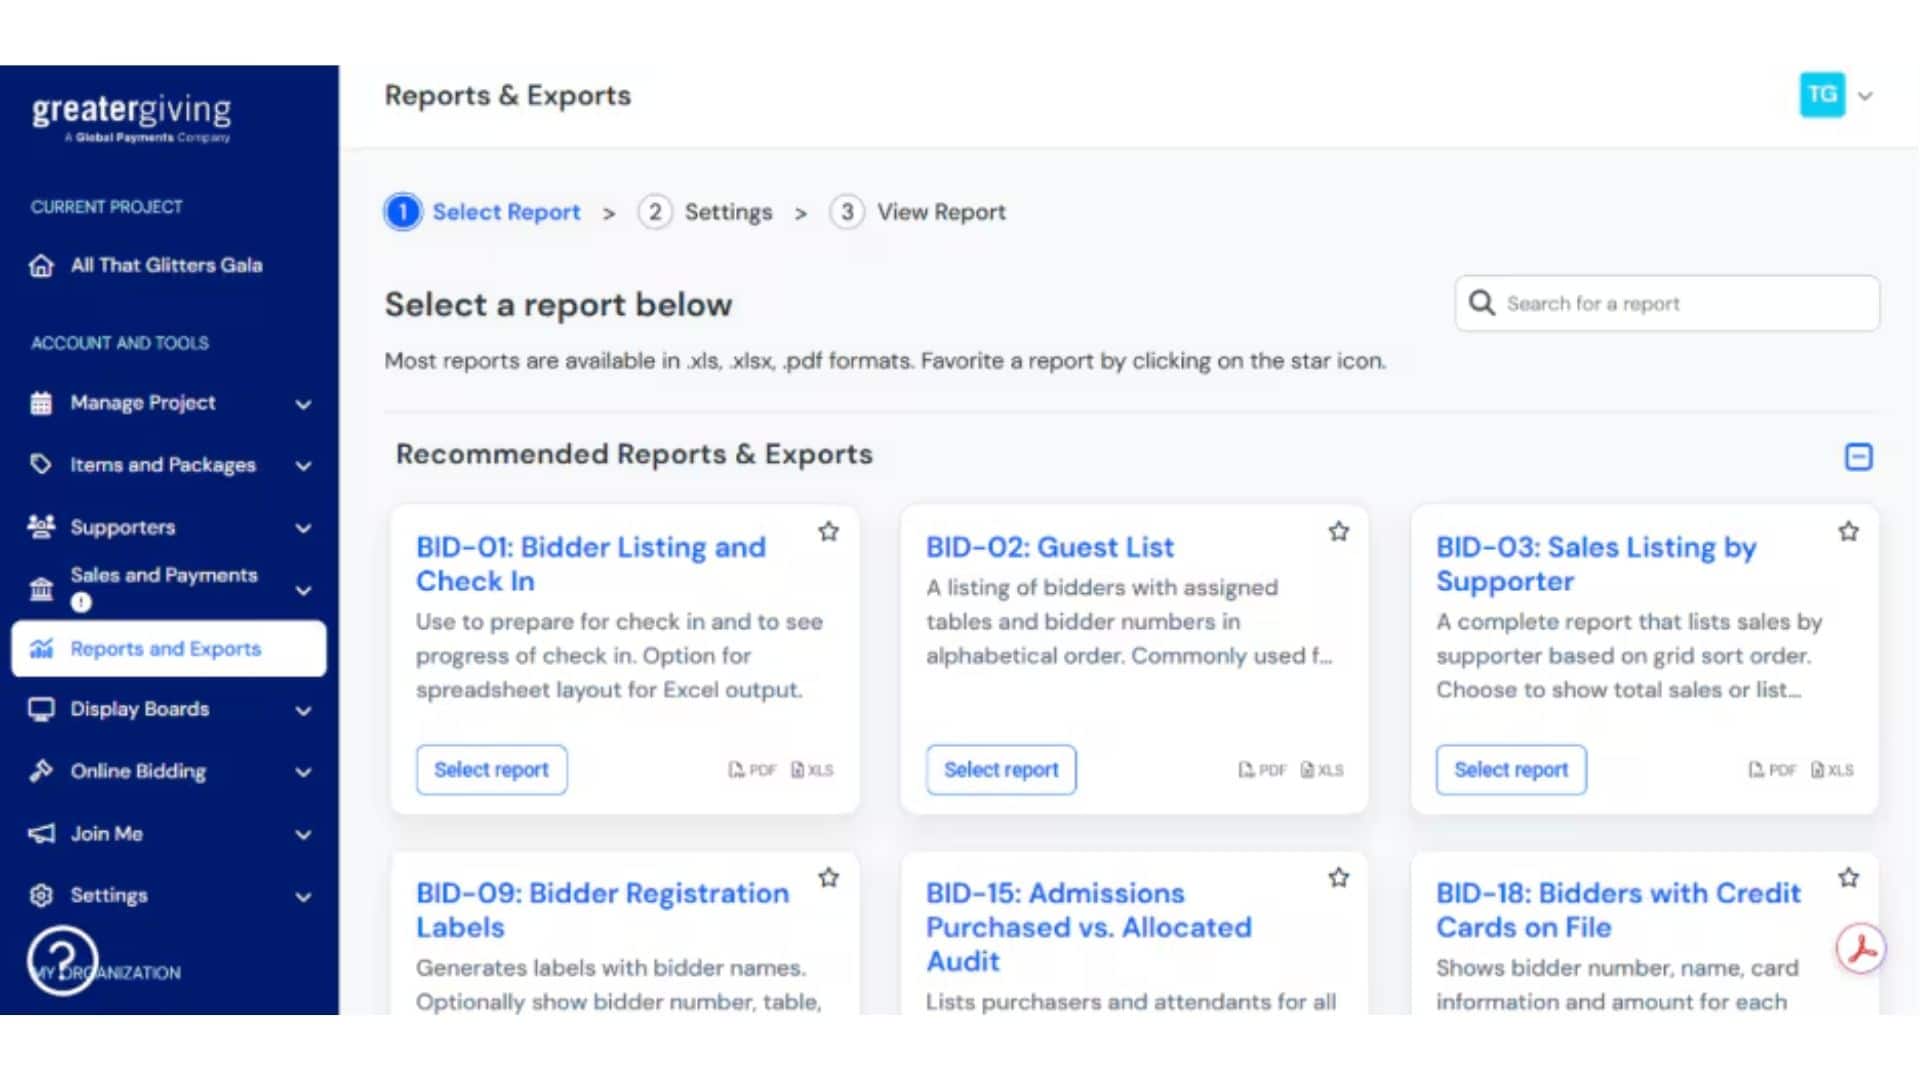Open the help question mark icon
The height and width of the screenshot is (1080, 1920).
[62, 961]
